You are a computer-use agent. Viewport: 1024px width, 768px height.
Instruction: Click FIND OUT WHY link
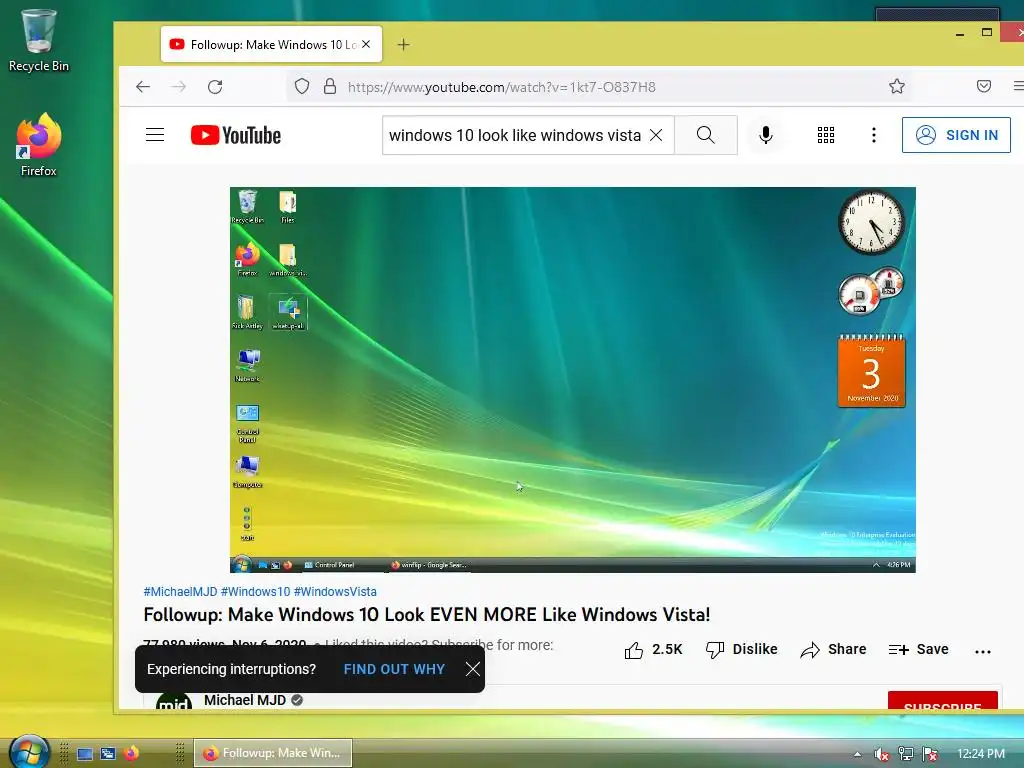pyautogui.click(x=394, y=669)
